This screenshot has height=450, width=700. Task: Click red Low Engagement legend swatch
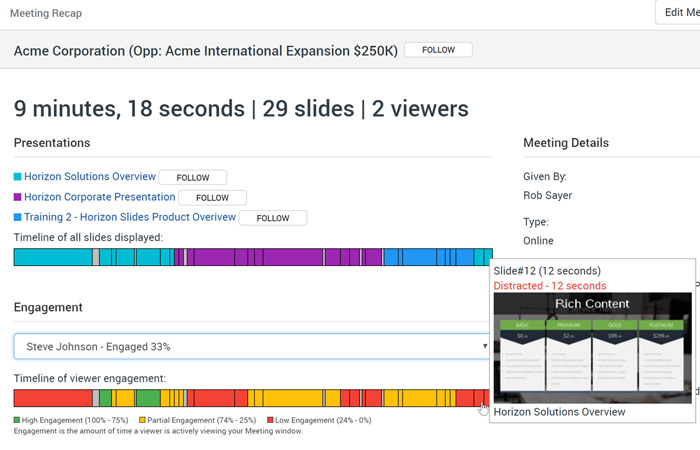coord(270,420)
